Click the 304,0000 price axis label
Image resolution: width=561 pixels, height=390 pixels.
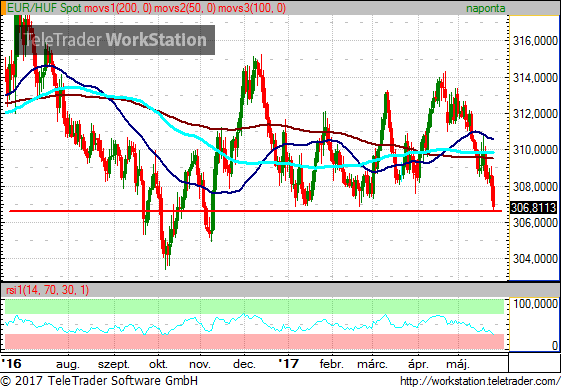coord(535,259)
